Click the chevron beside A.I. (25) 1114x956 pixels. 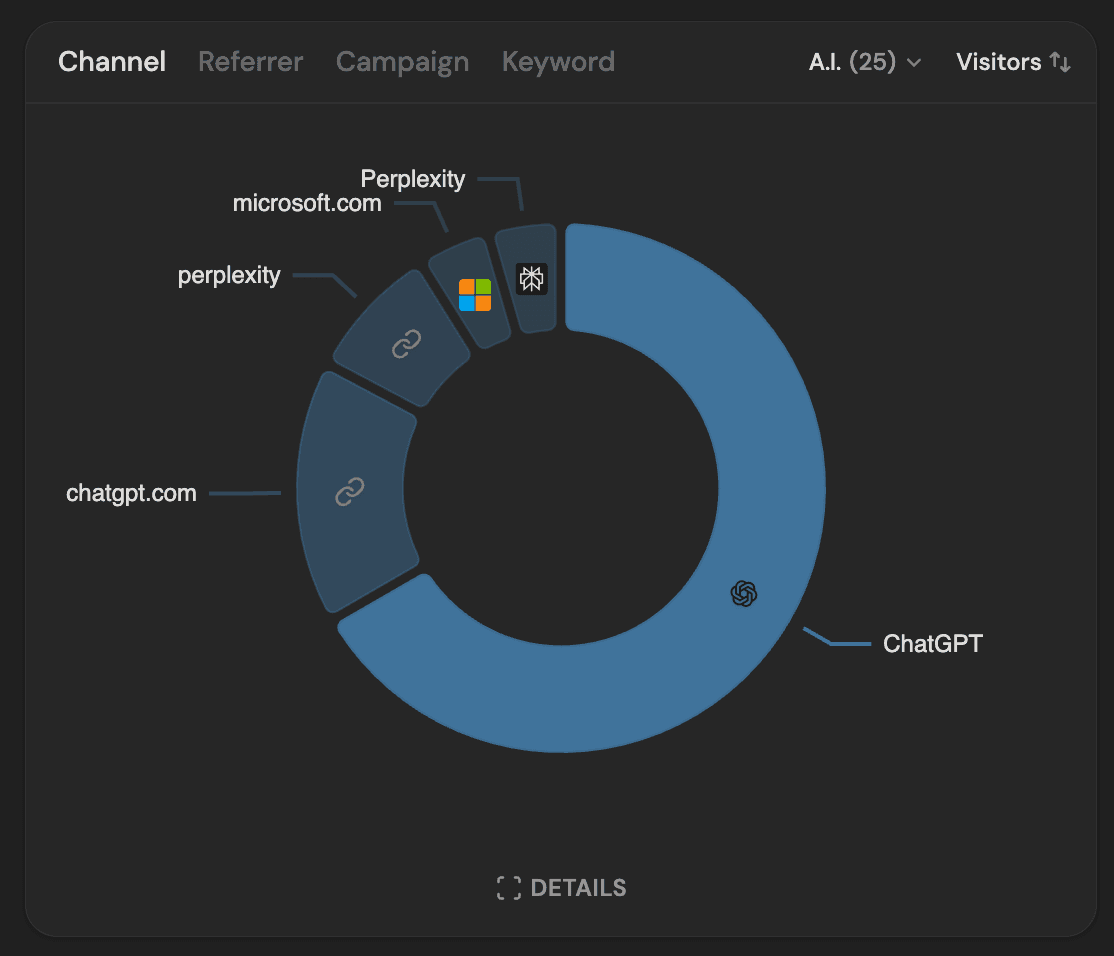(x=913, y=62)
